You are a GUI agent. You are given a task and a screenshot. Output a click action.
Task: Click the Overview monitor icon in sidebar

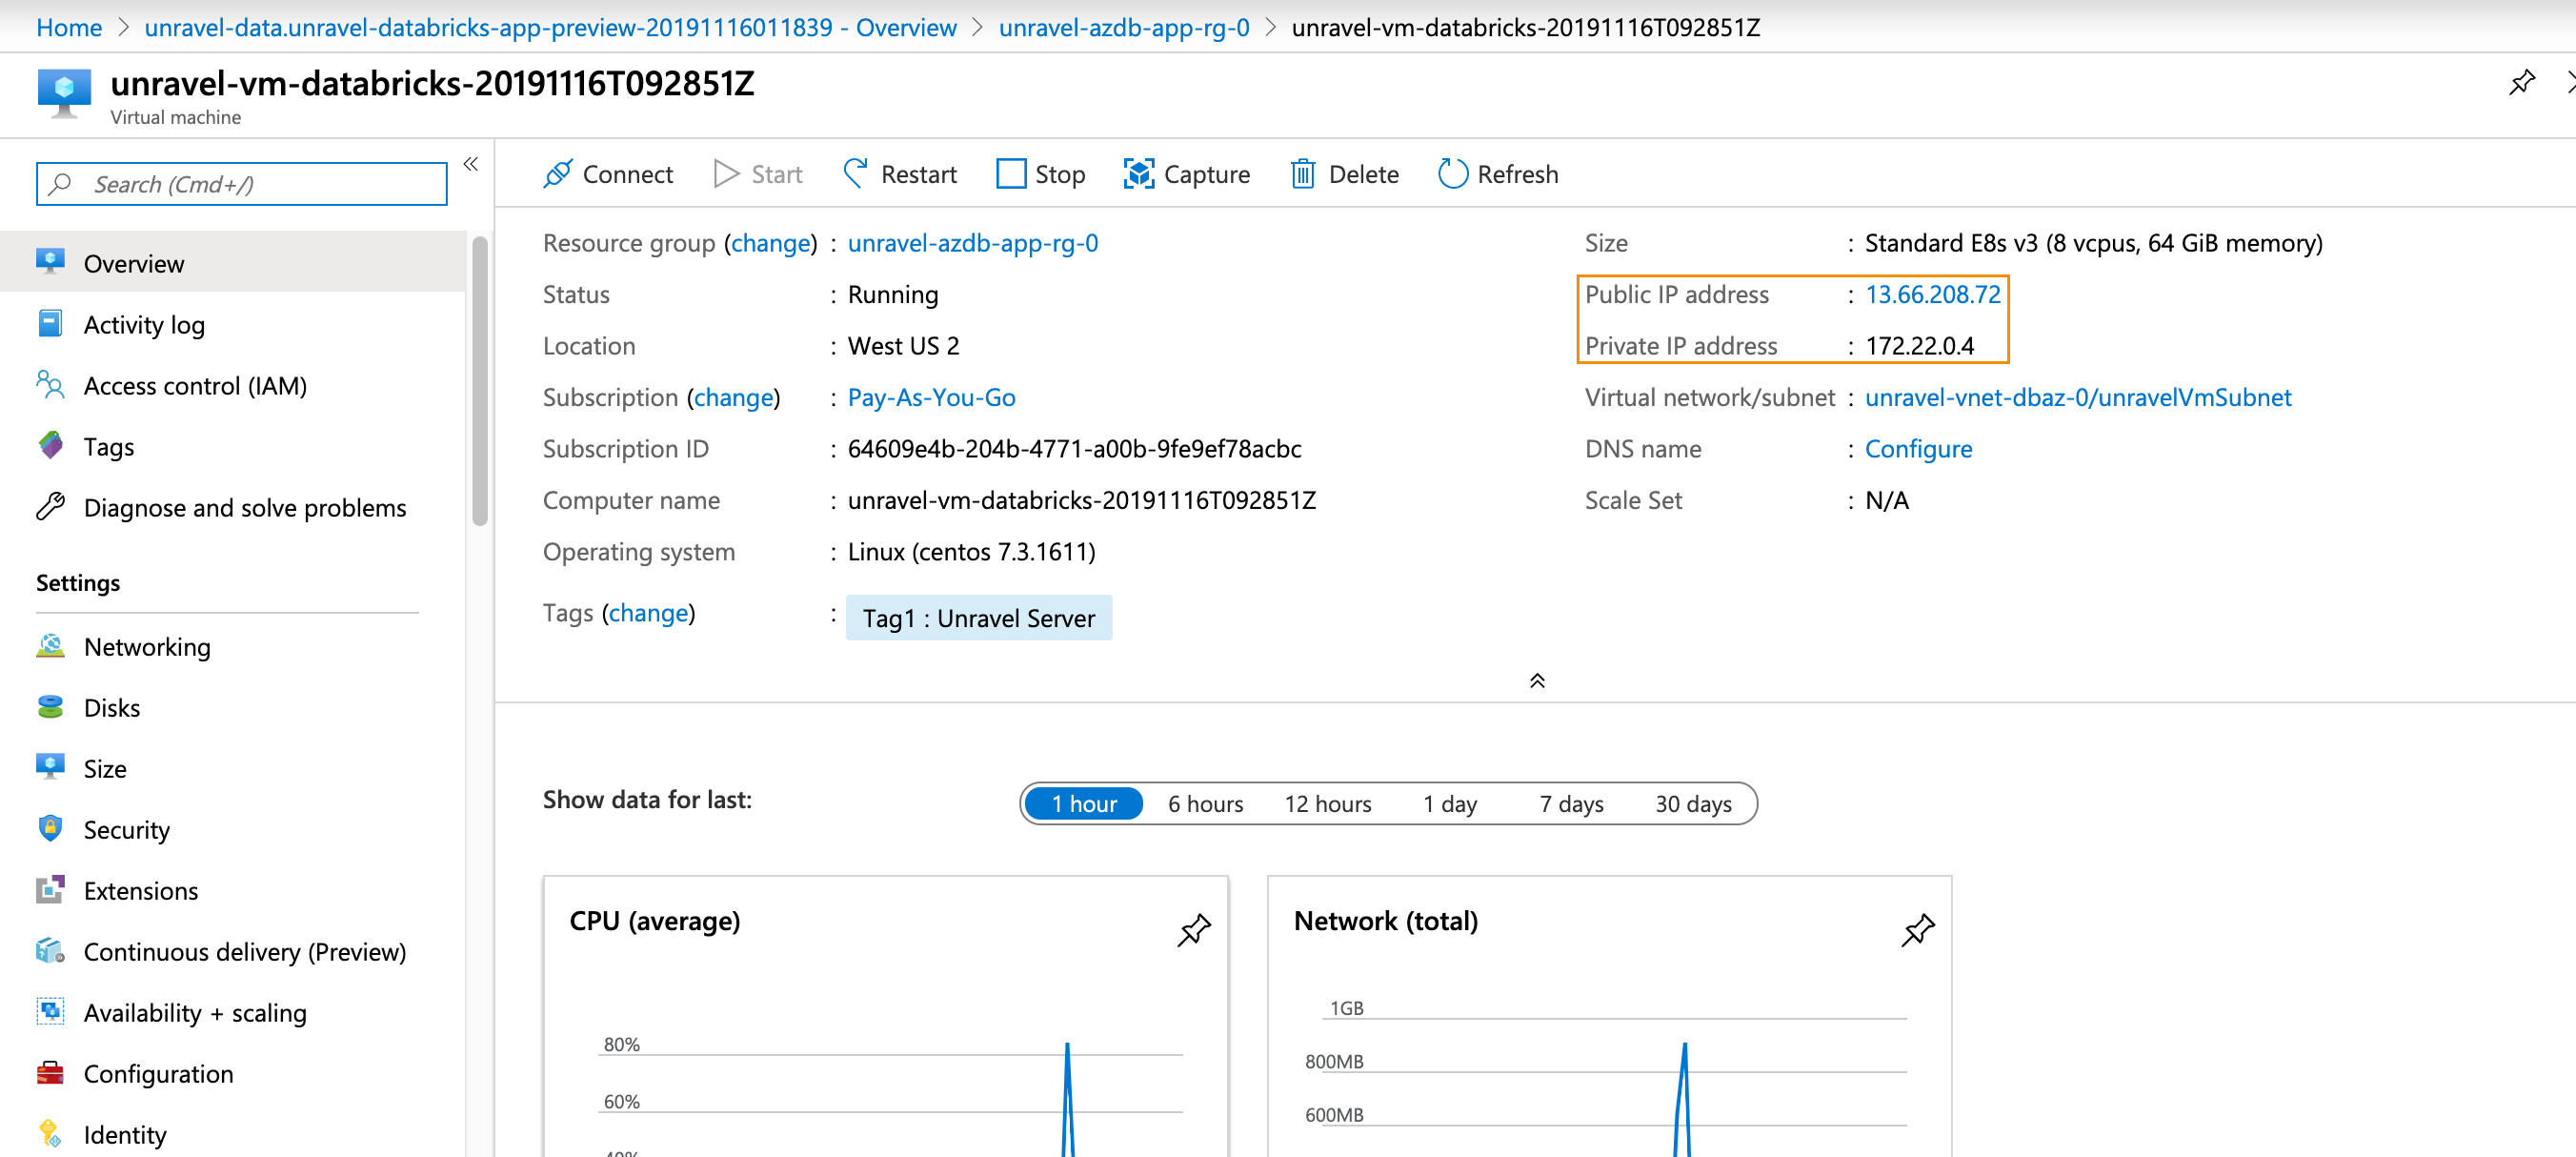(x=50, y=262)
